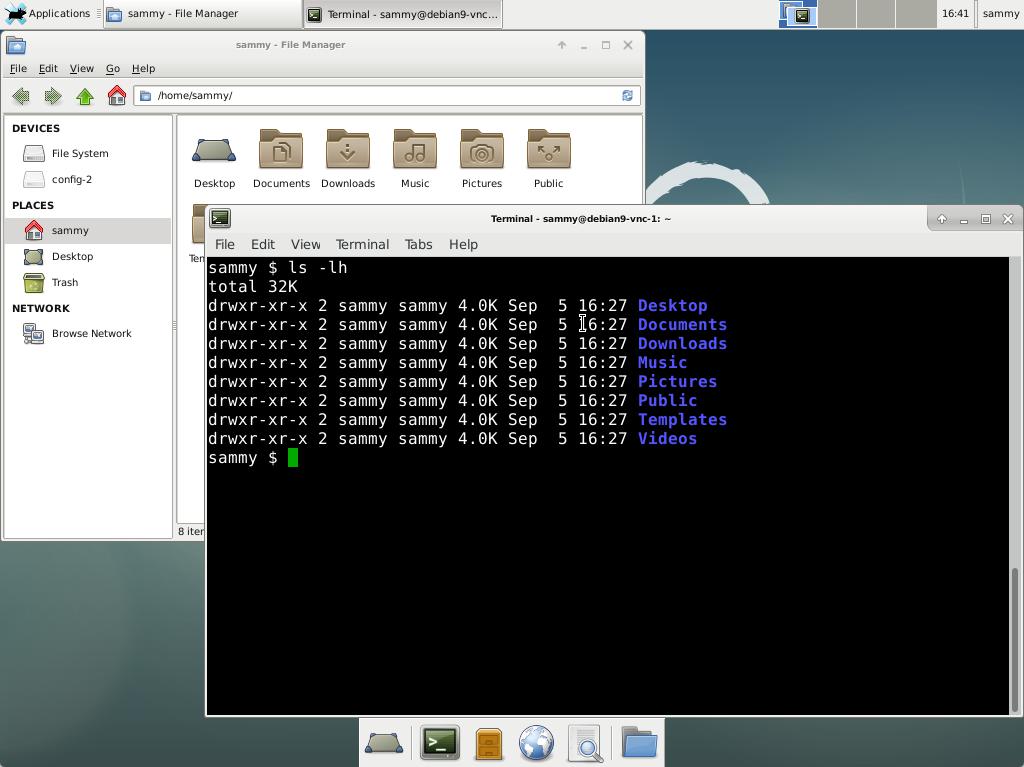Viewport: 1024px width, 767px height.
Task: Open the Application Finder magnifier dock icon
Action: point(586,743)
